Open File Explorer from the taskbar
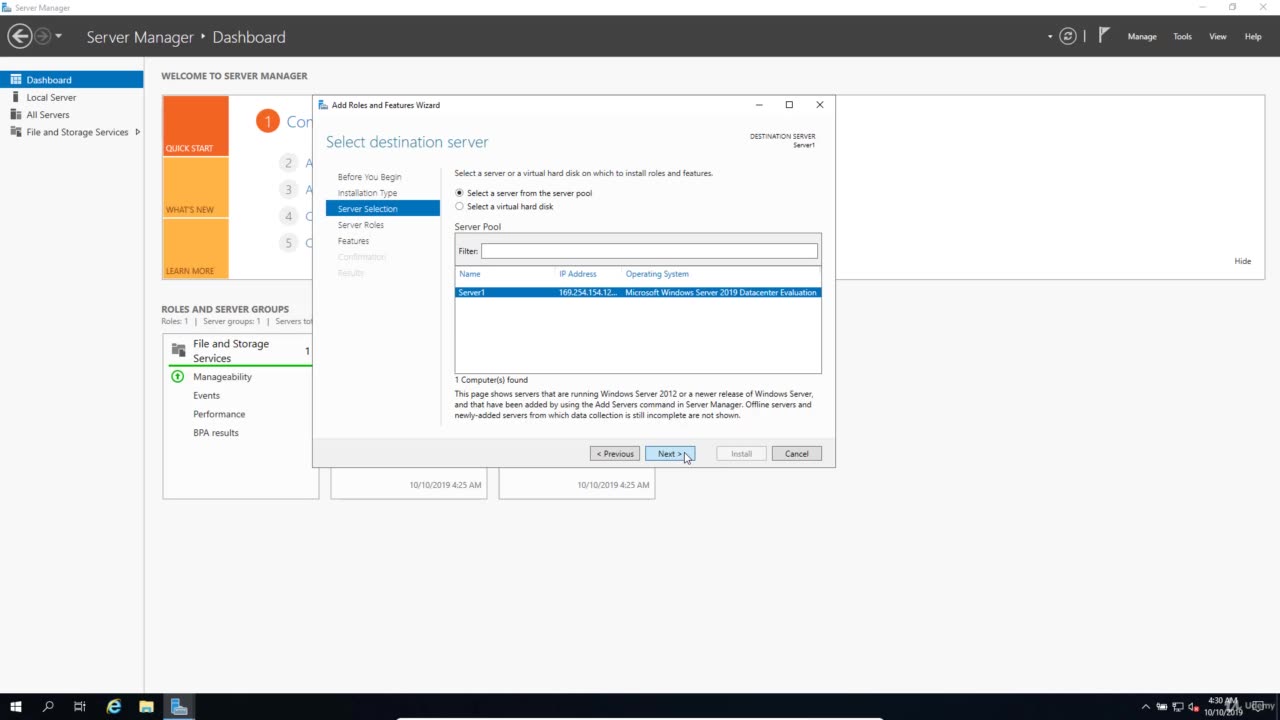This screenshot has width=1280, height=720. [x=146, y=707]
